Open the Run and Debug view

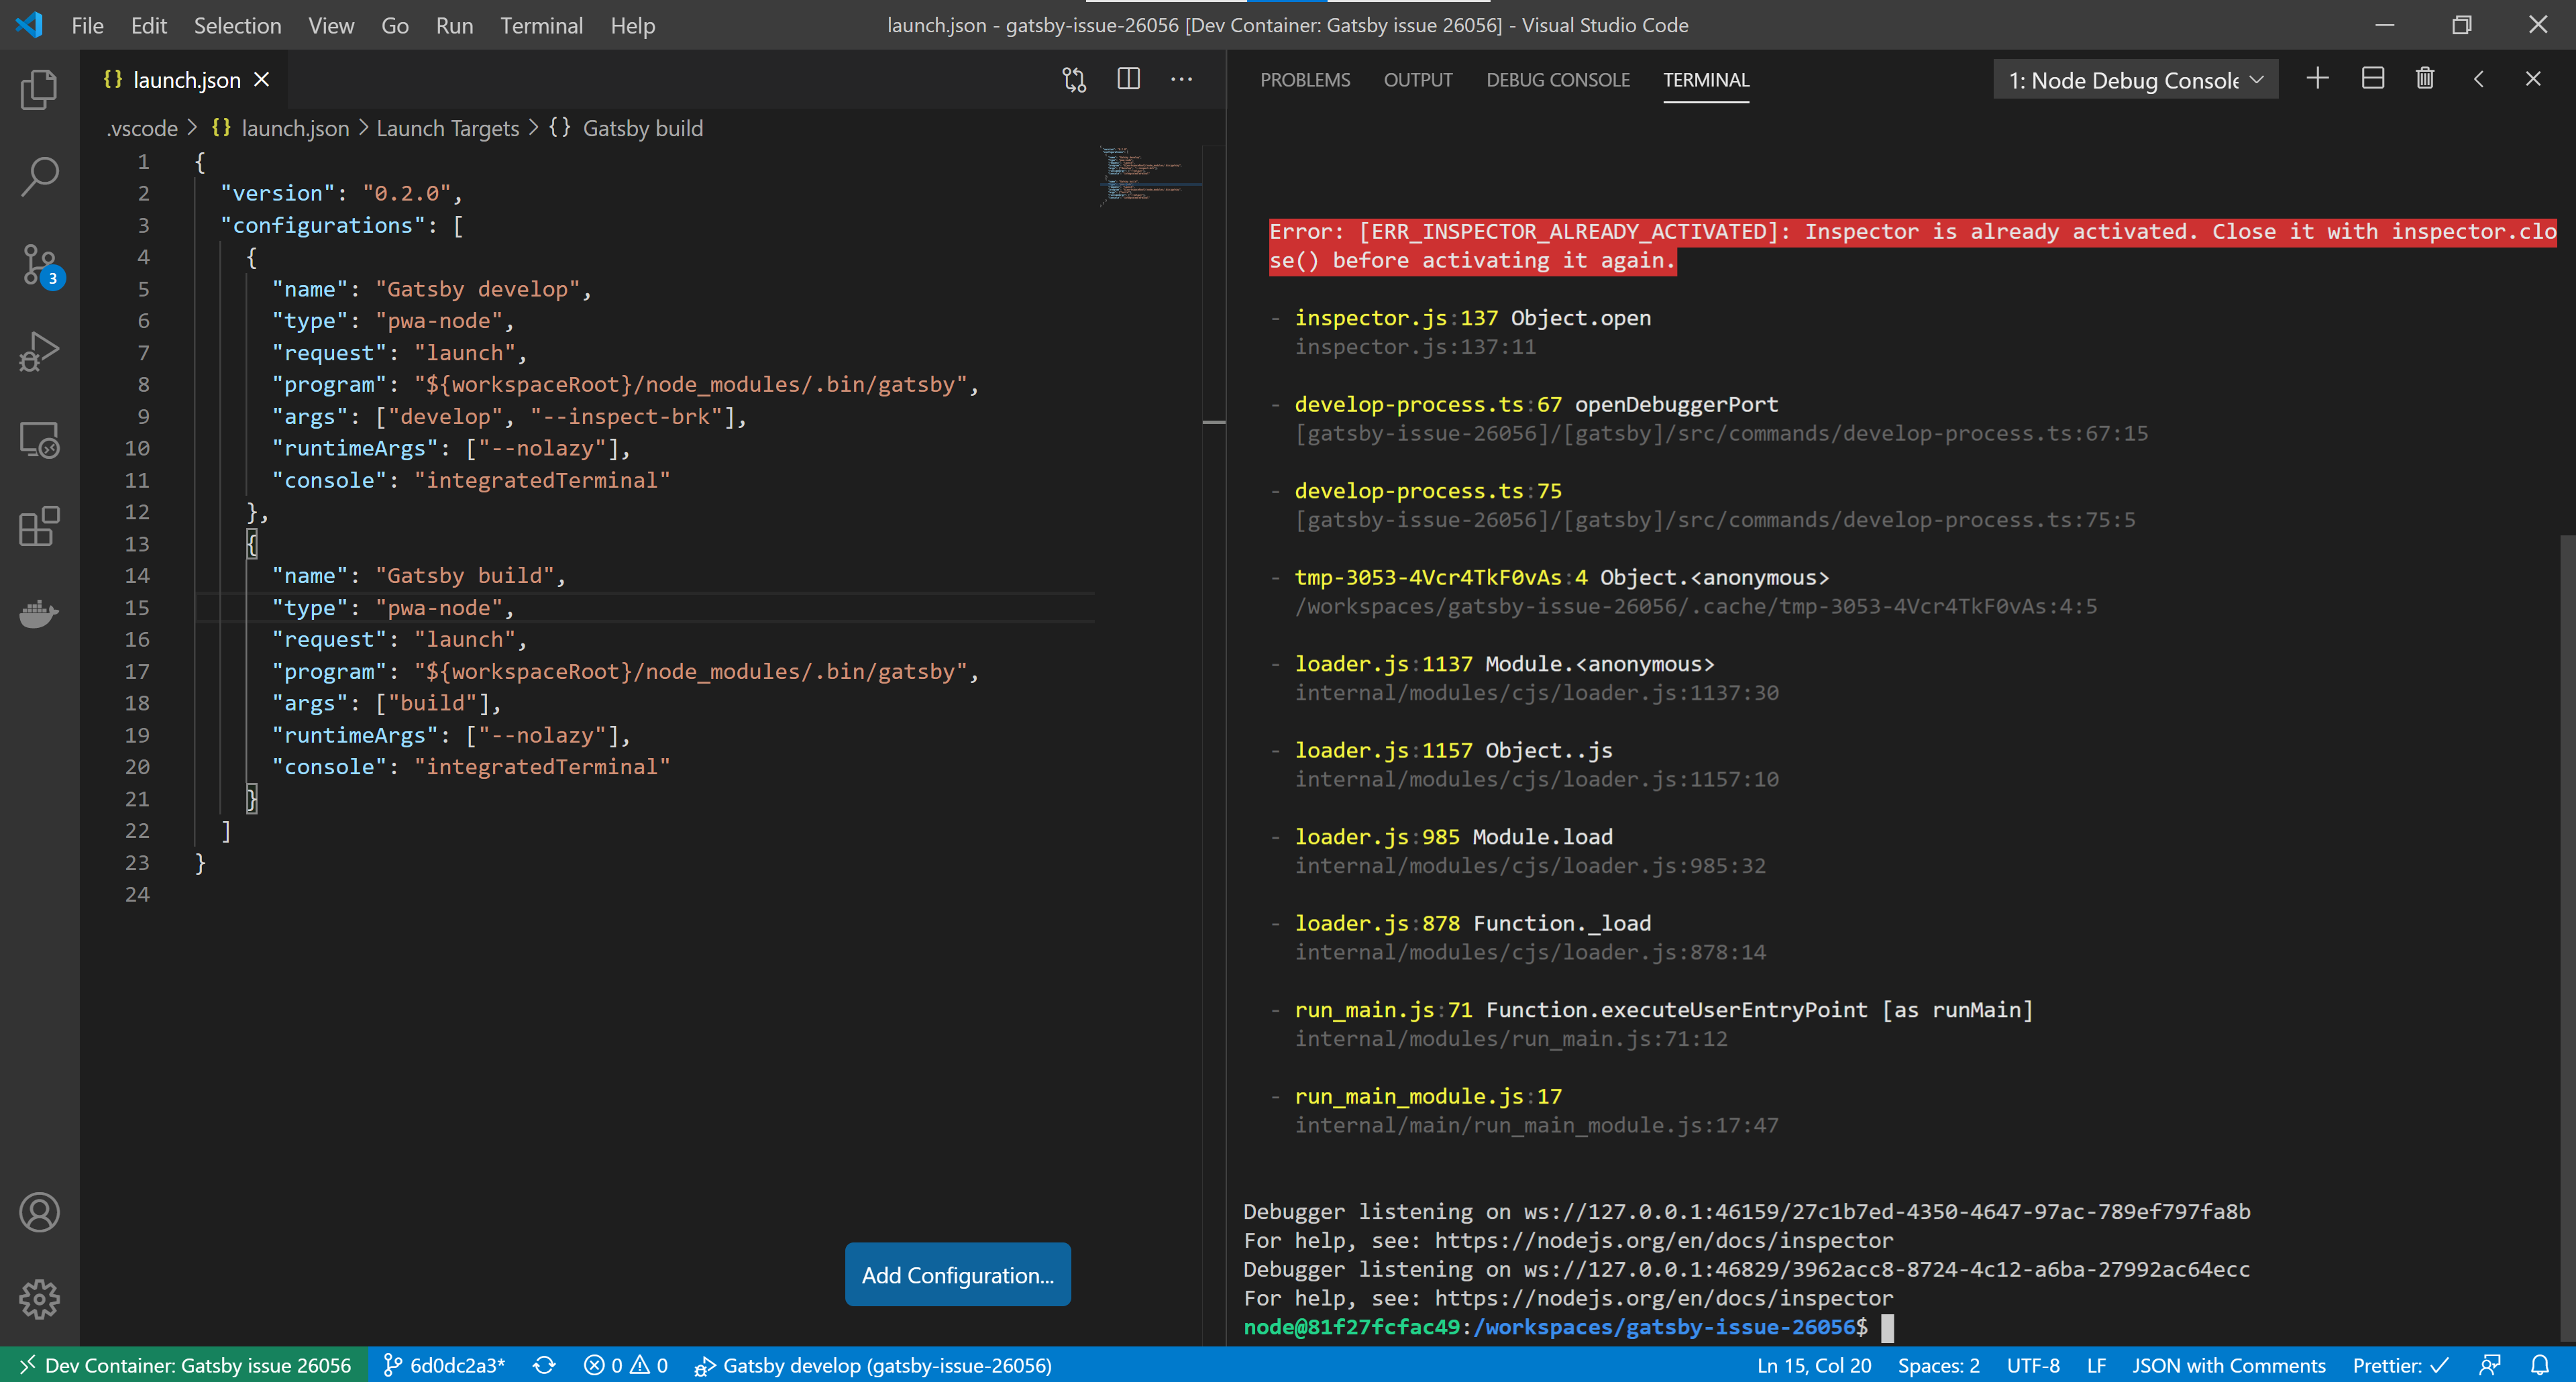point(39,351)
